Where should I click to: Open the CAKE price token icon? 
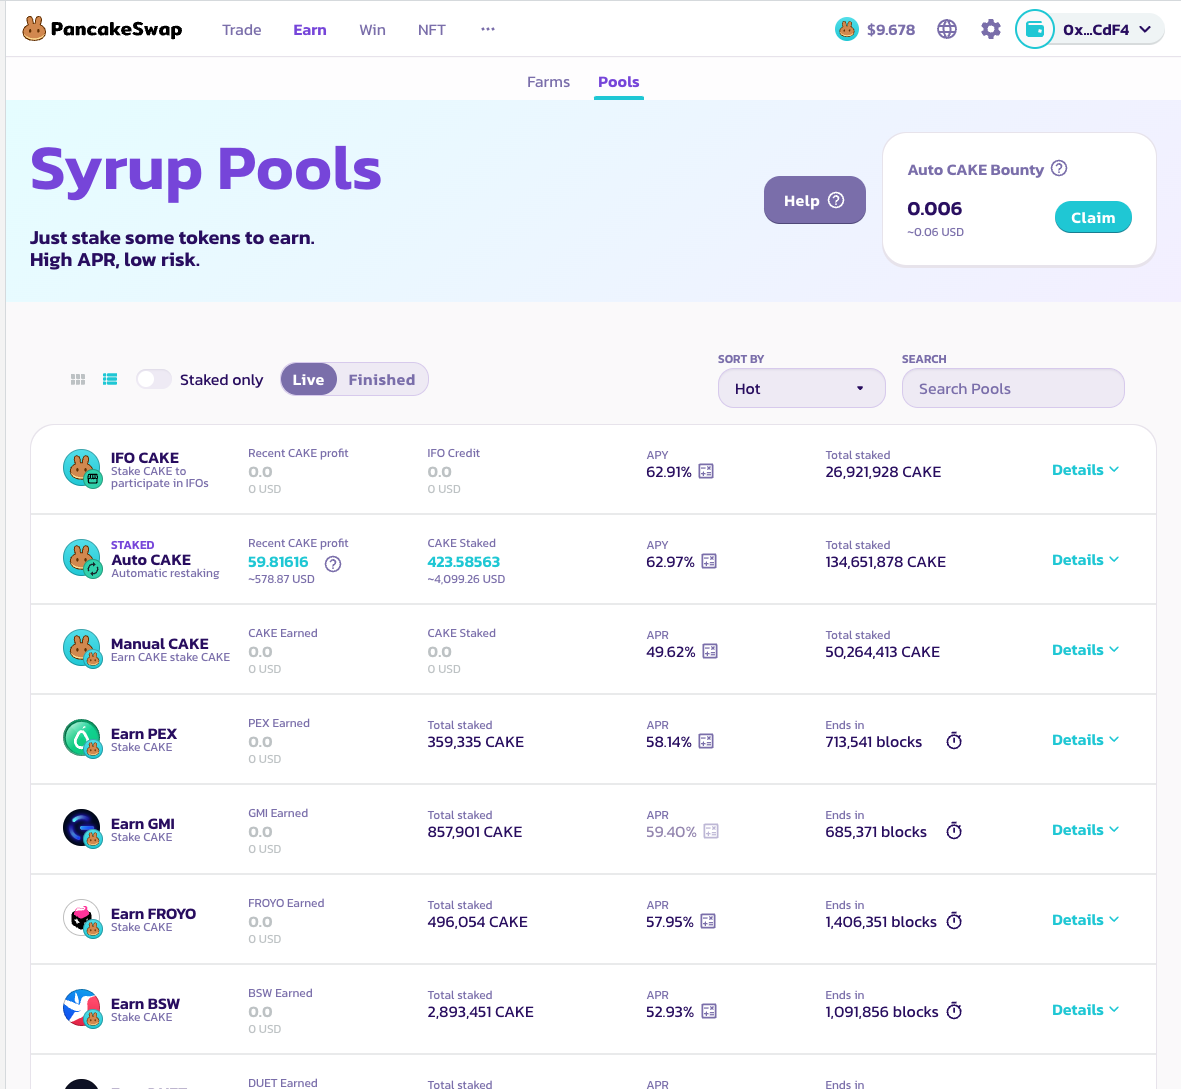coord(847,29)
